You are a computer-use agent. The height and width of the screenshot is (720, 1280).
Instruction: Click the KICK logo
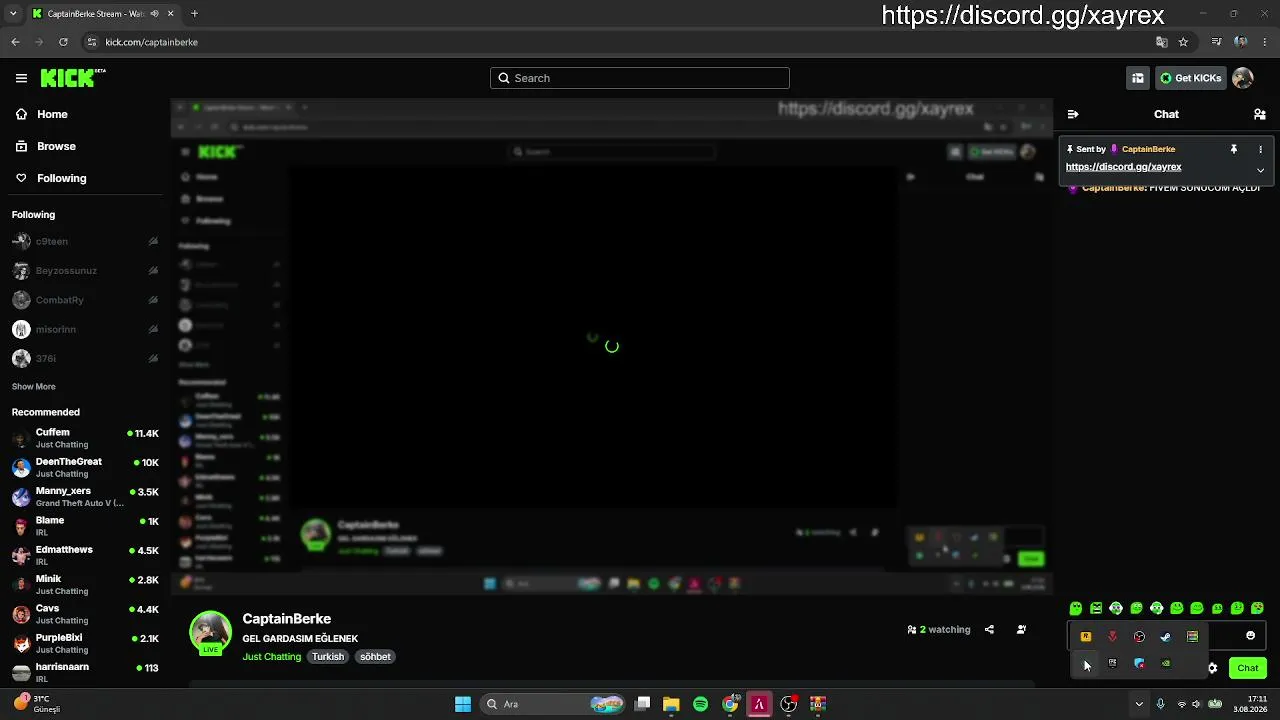73,78
